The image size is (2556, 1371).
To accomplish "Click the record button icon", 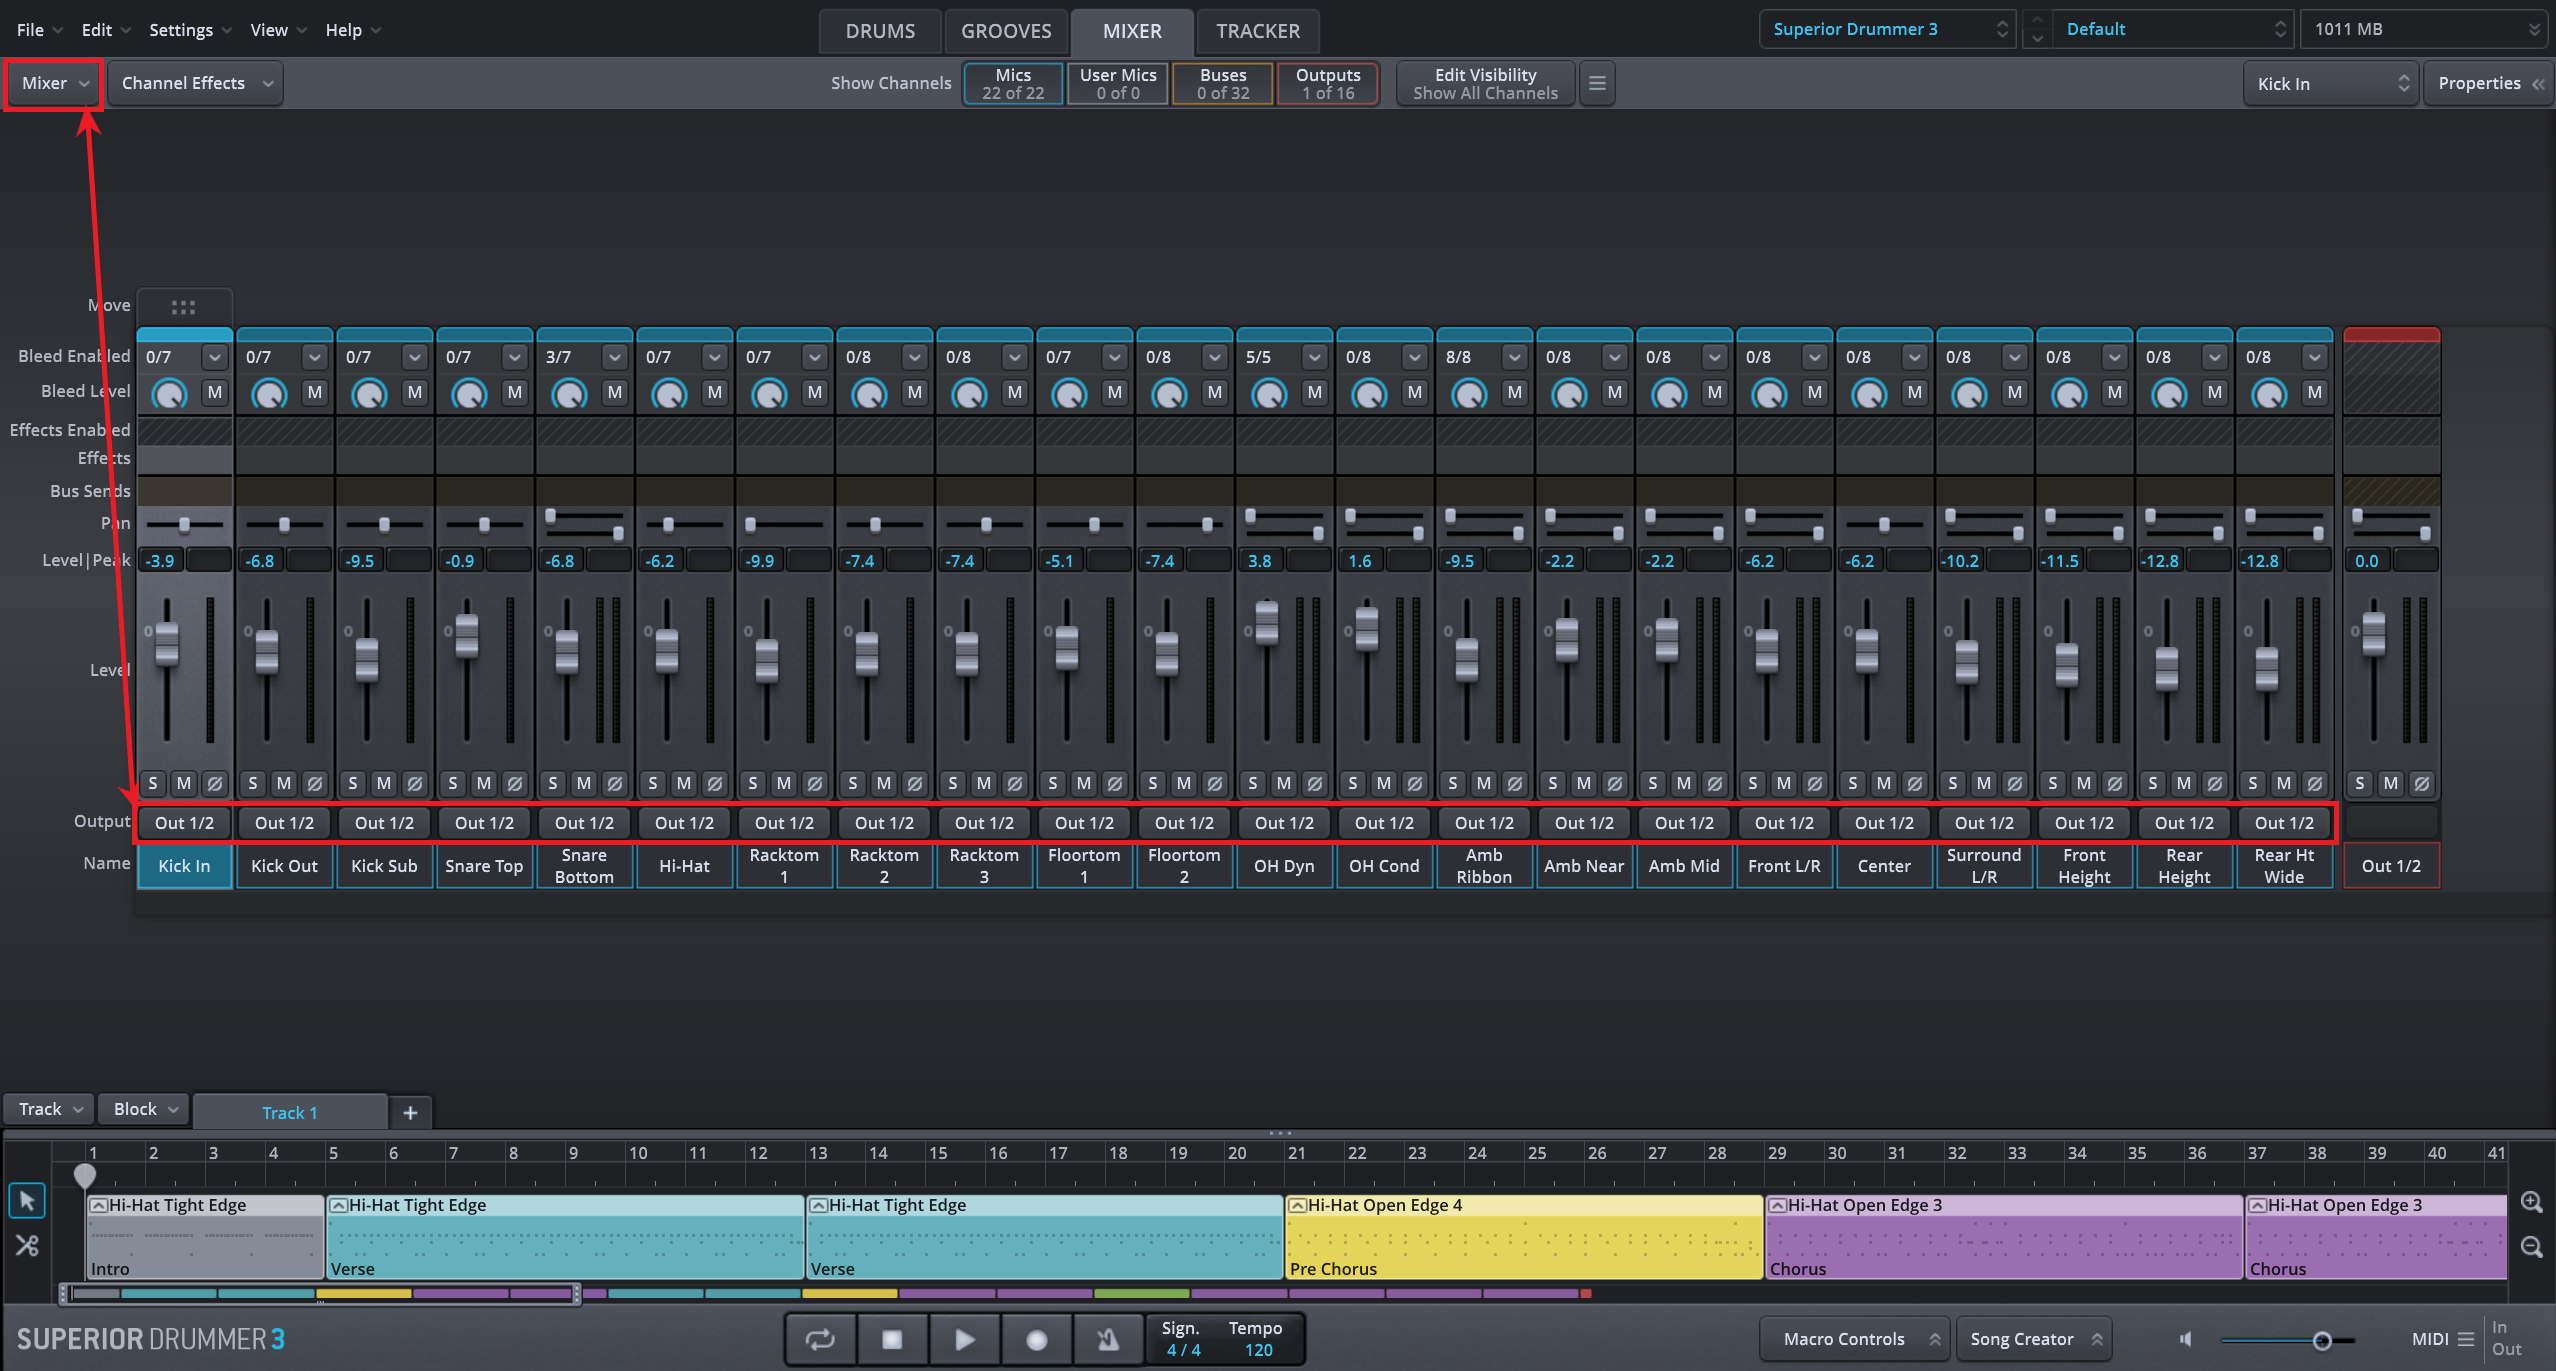I will click(x=1036, y=1339).
